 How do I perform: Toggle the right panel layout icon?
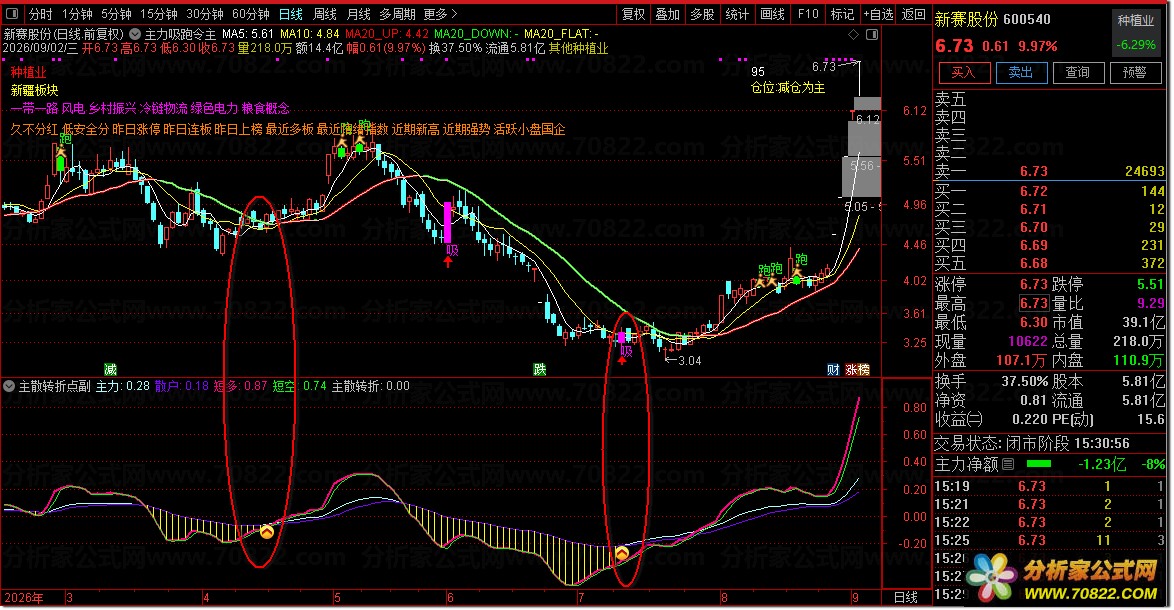pos(872,34)
